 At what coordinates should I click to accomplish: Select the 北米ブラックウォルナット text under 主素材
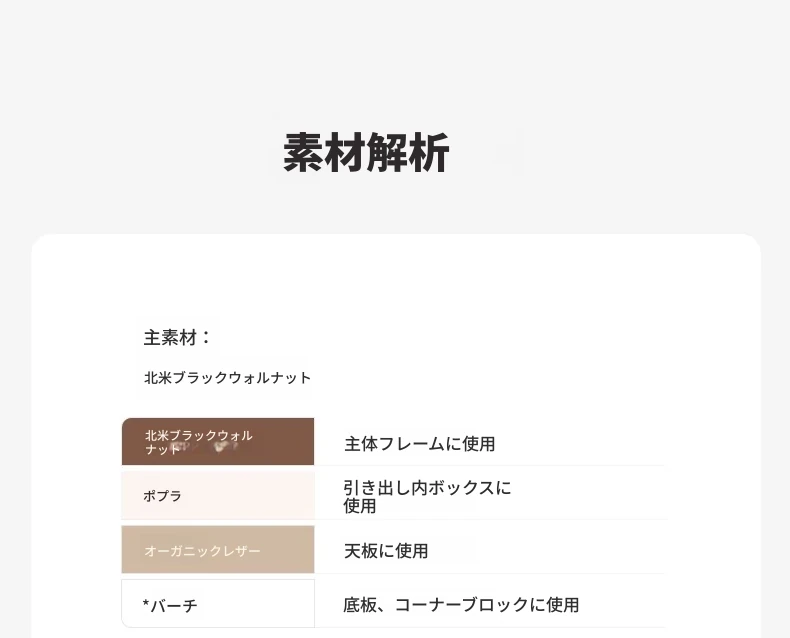coord(227,378)
